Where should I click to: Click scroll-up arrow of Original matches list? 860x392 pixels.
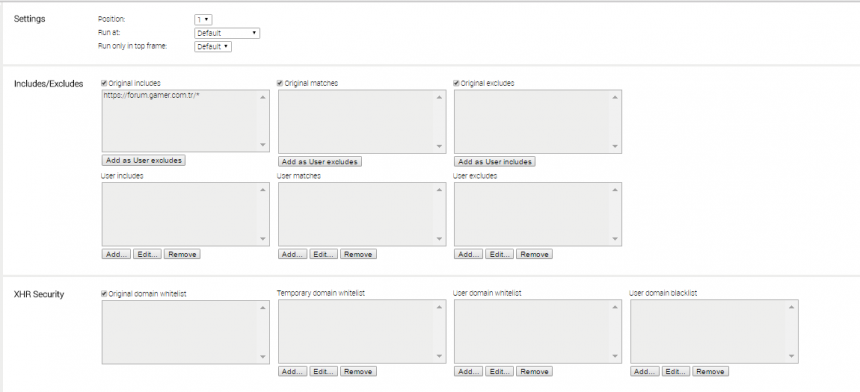[x=439, y=98]
